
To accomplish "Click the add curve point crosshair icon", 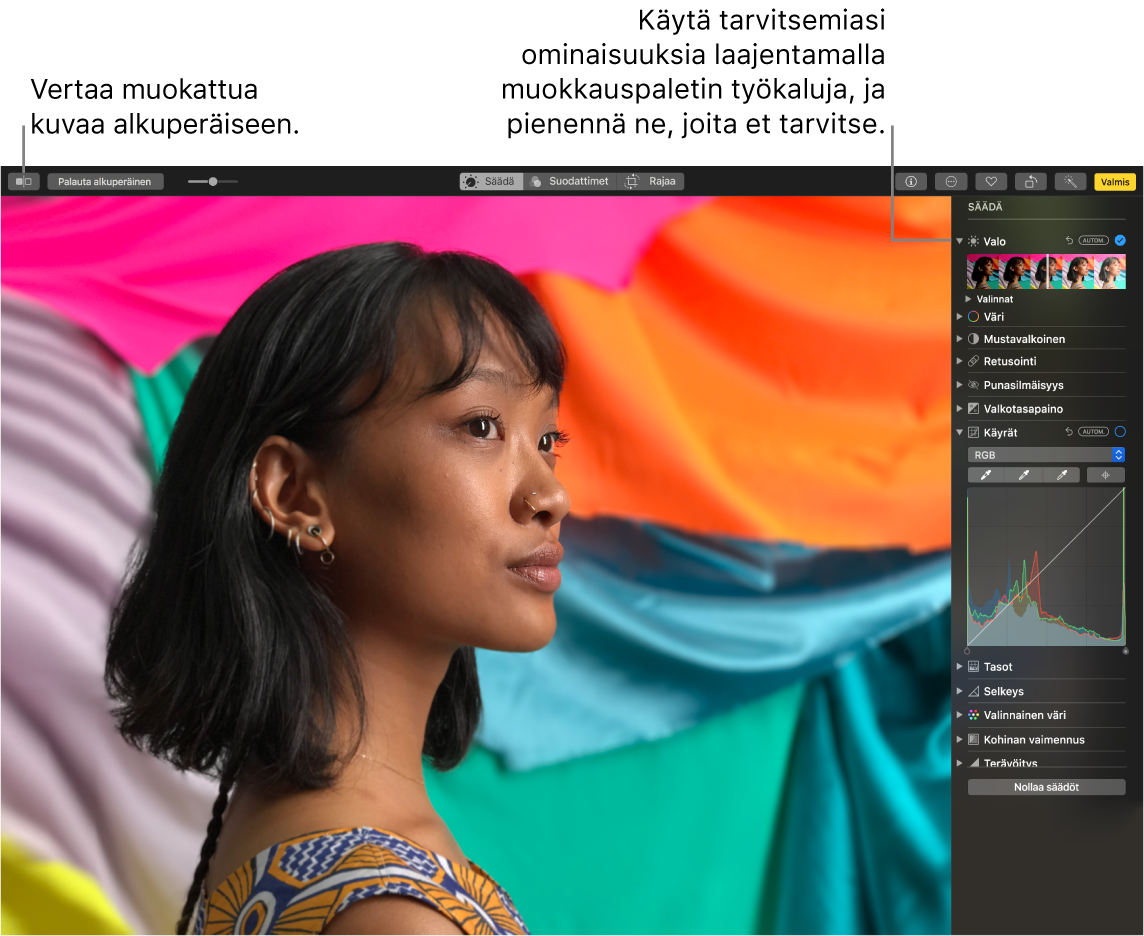I will 1105,476.
